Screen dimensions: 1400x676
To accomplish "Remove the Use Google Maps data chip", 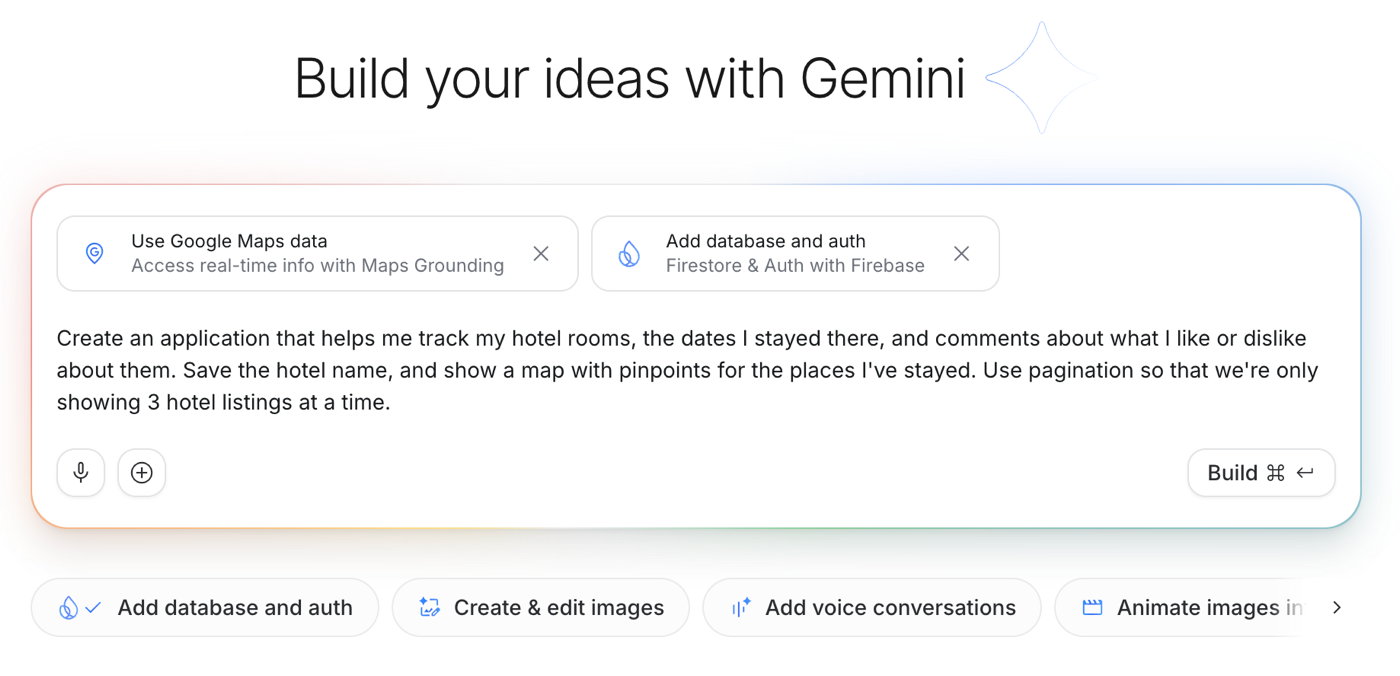I will click(x=541, y=254).
